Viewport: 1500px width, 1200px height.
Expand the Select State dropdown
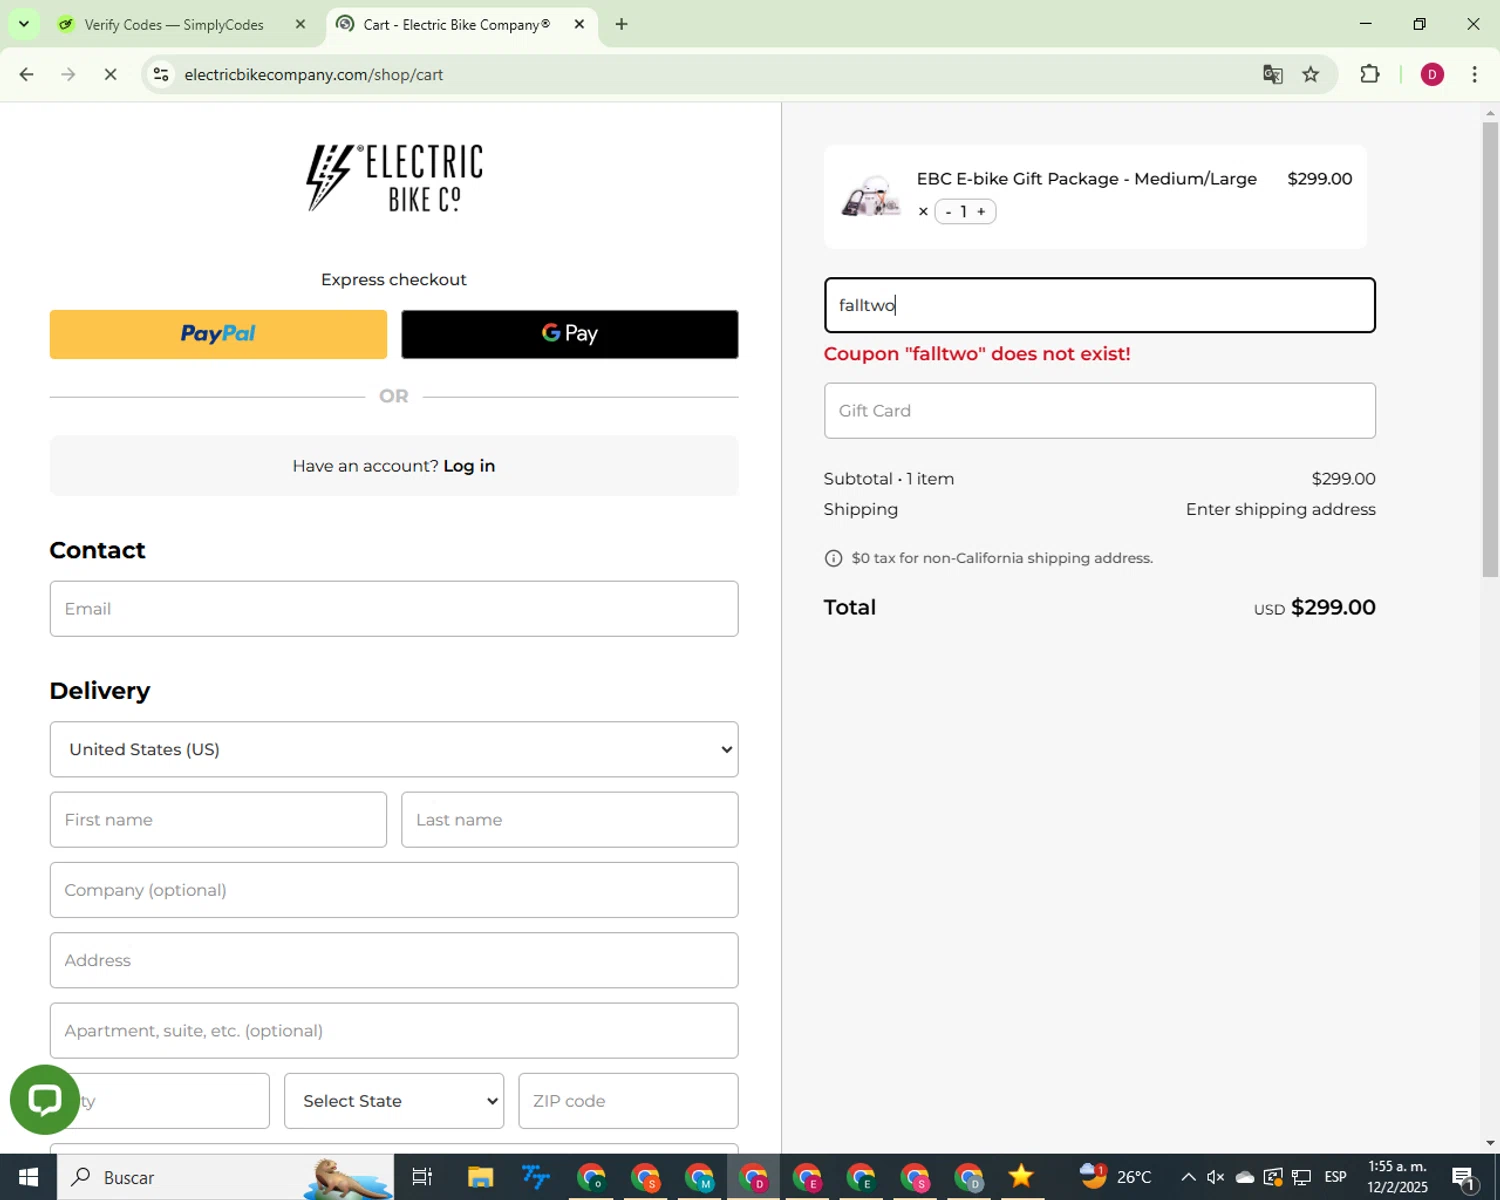(394, 1101)
